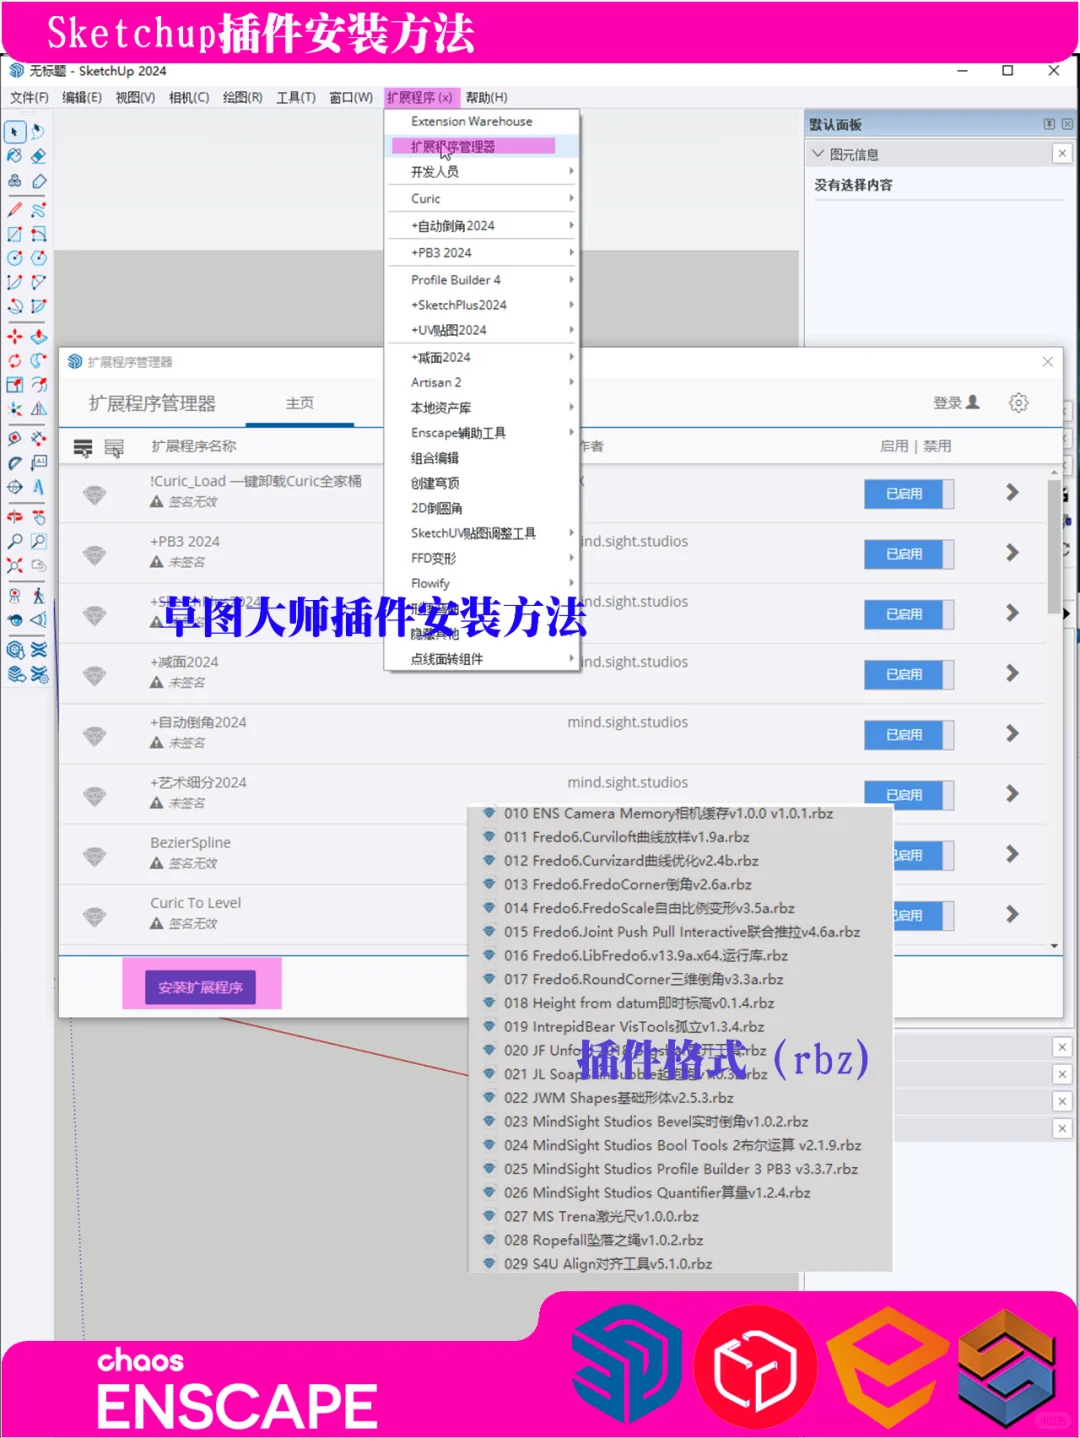Open the Enscape辅助工具 submenu
This screenshot has width=1080, height=1438.
[x=460, y=432]
